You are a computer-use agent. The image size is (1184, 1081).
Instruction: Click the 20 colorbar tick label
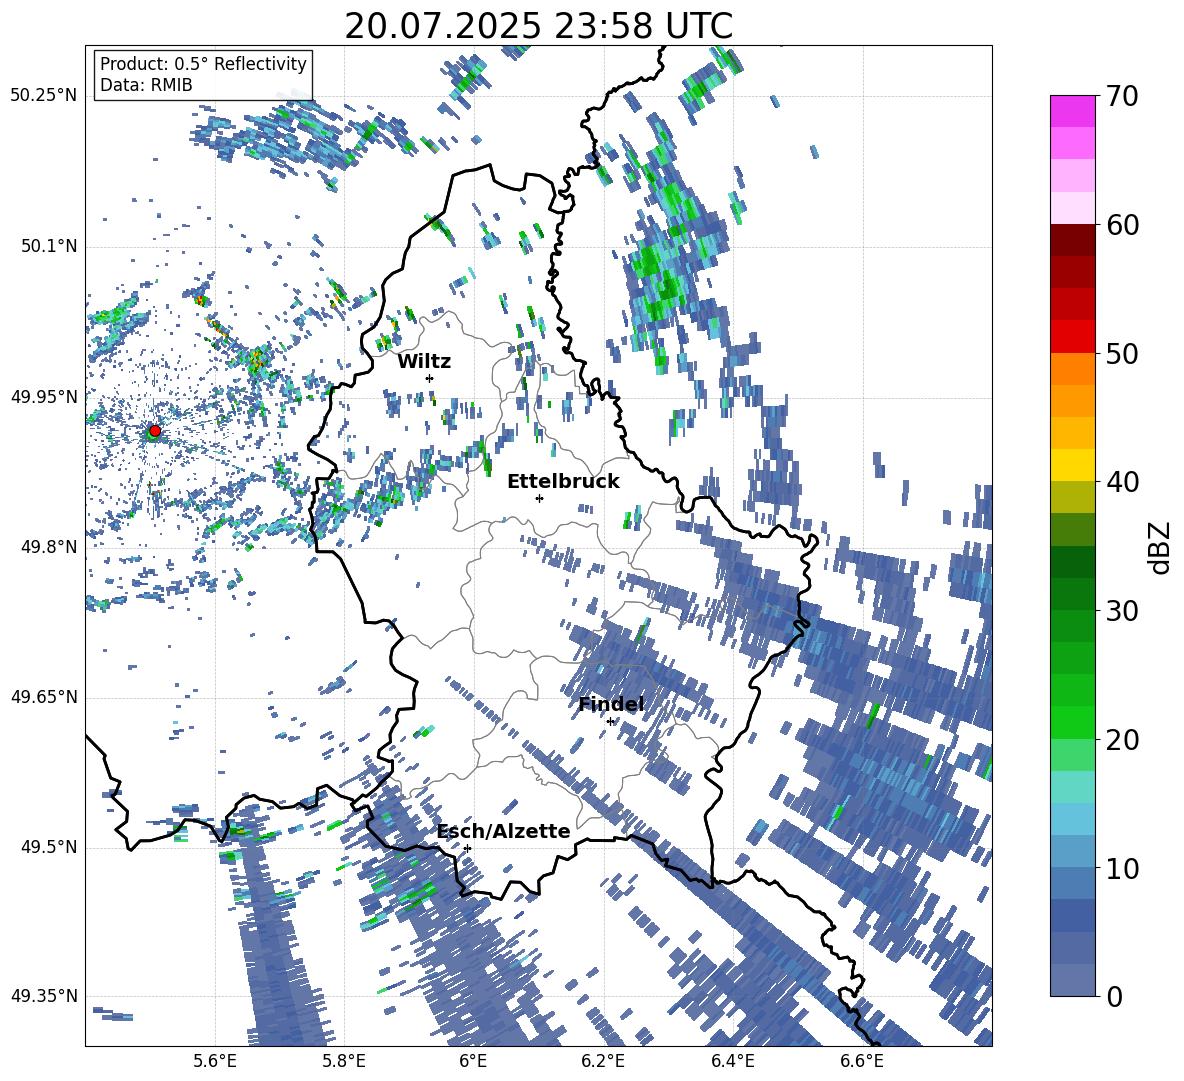point(1122,740)
